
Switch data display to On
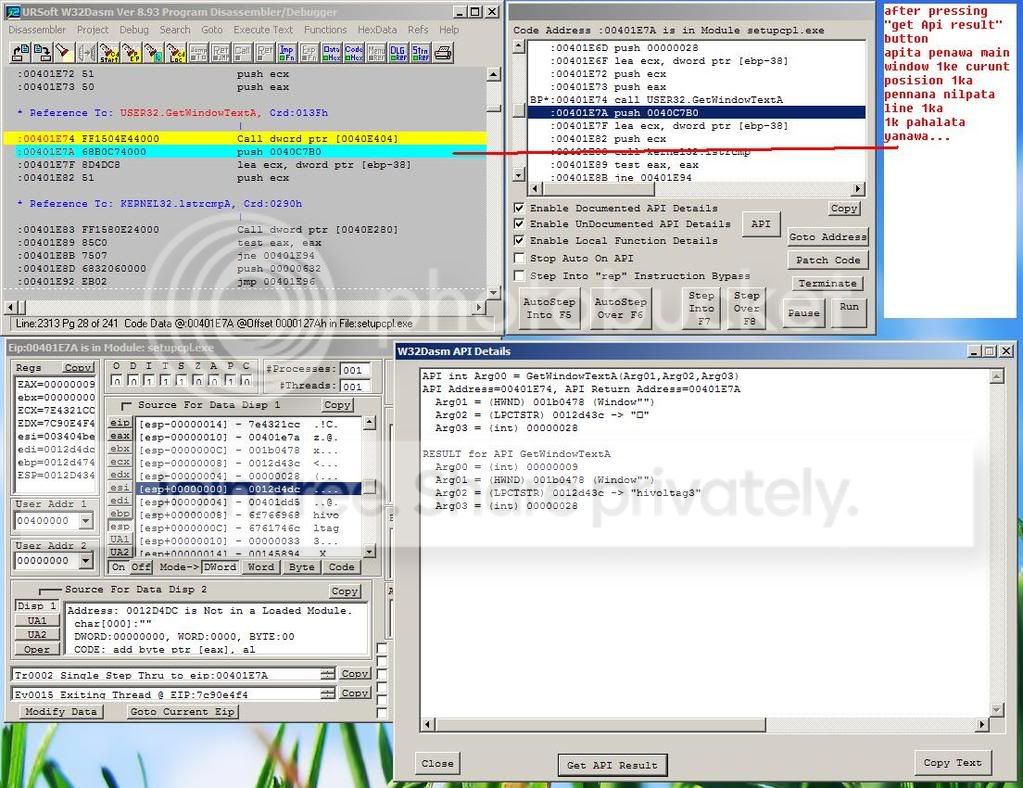click(x=118, y=567)
